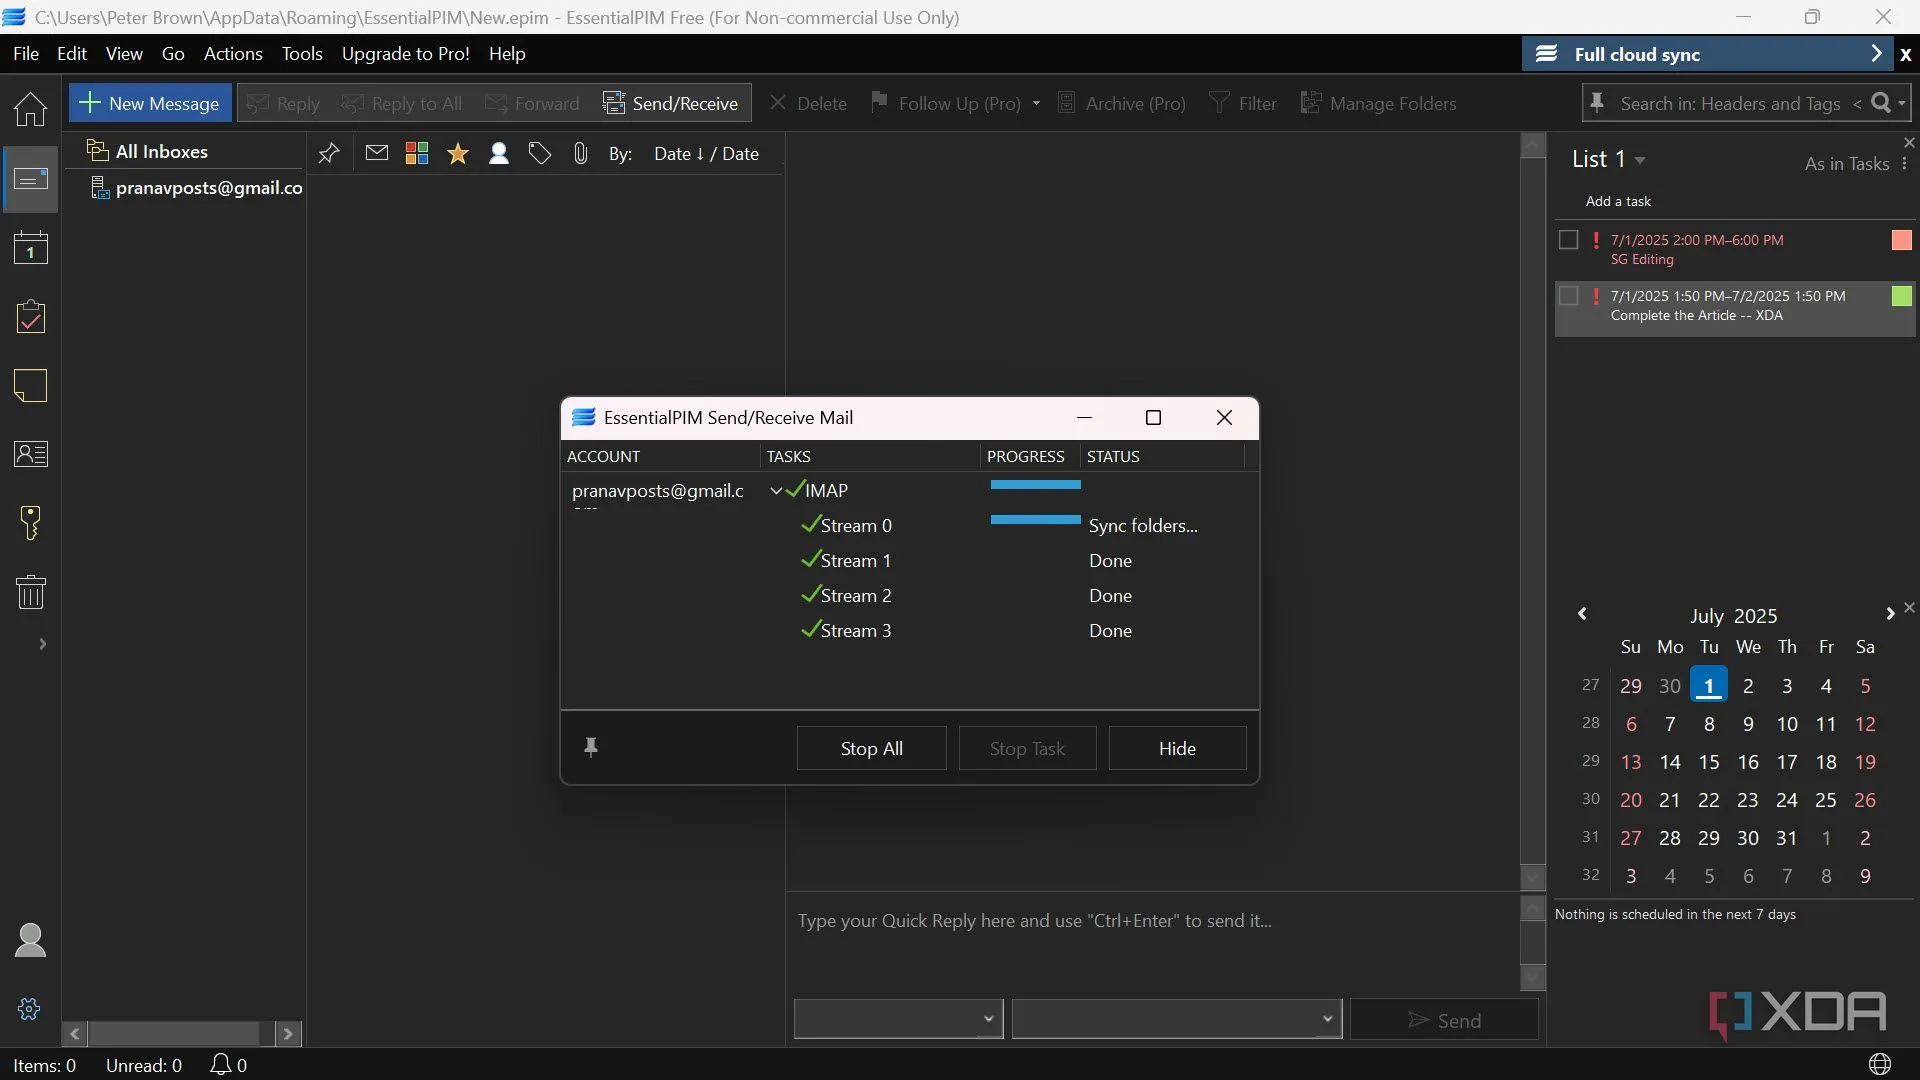Click red color swatch on SG Editing
Viewport: 1920px width, 1080px height.
coord(1902,240)
